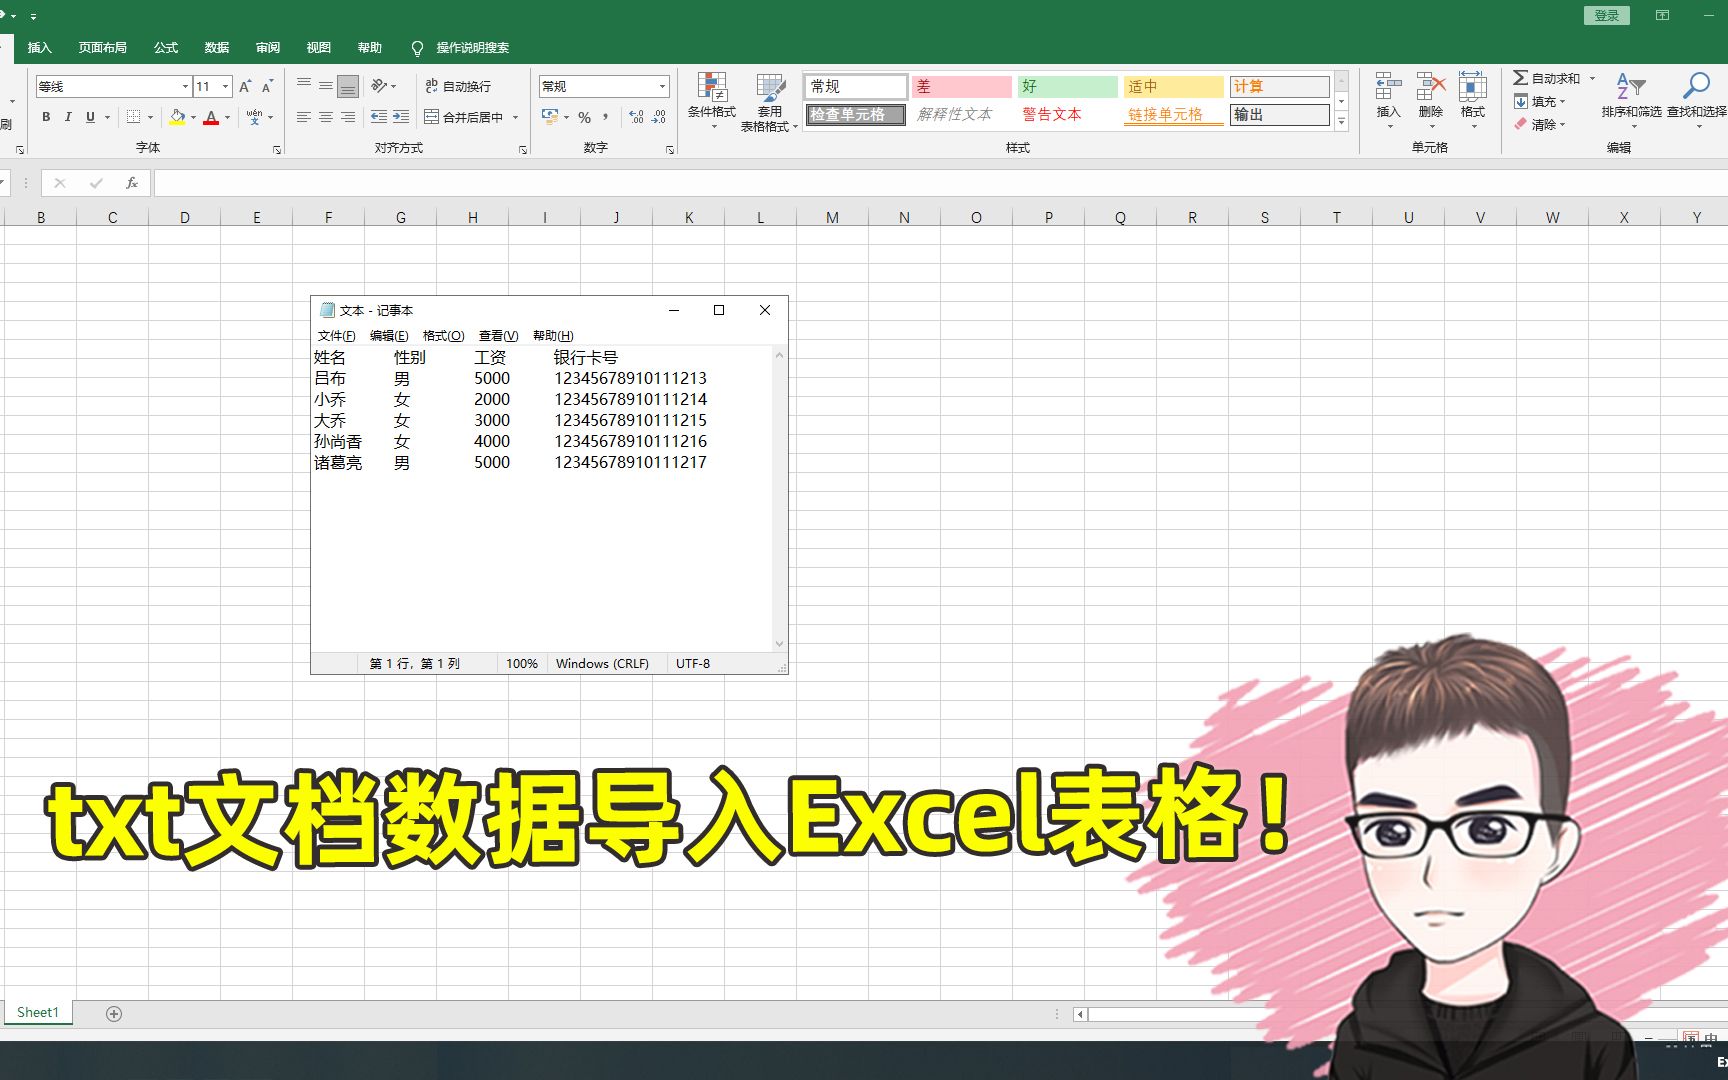Open the 页面布局 ribbon tab

tap(103, 48)
